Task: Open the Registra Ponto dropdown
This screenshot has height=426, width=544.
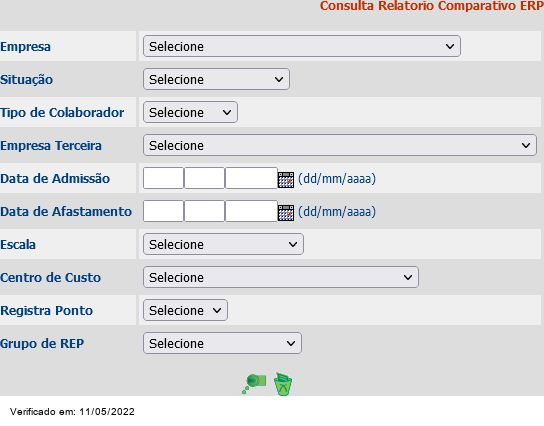Action: point(186,310)
